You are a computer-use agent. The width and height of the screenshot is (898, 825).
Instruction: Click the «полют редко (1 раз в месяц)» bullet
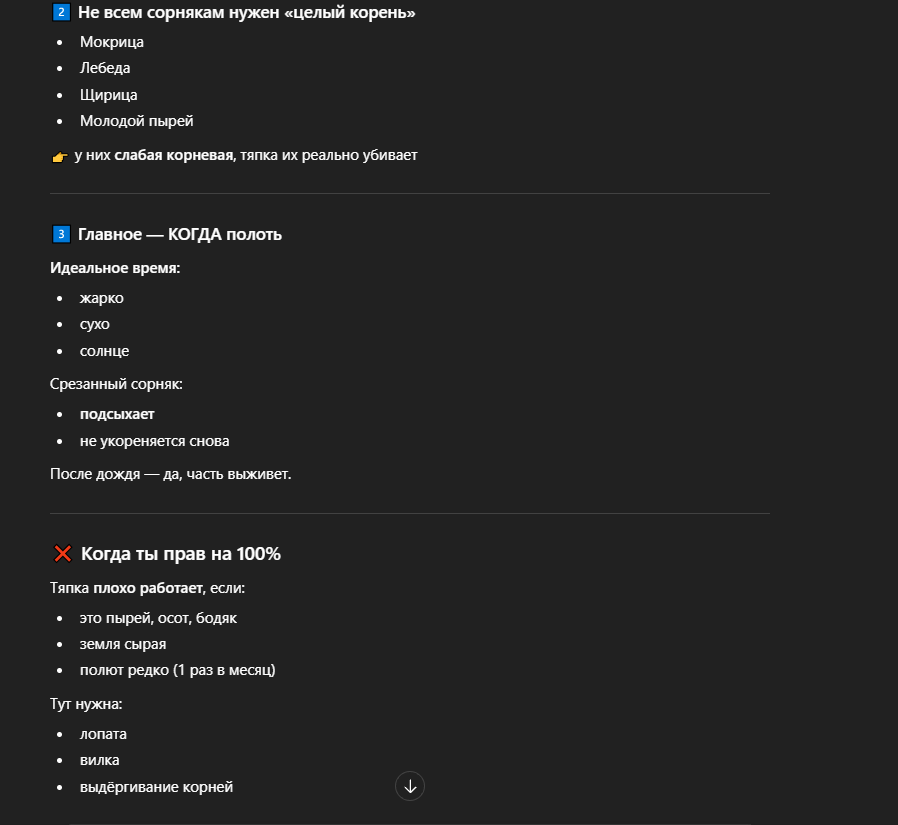click(177, 670)
